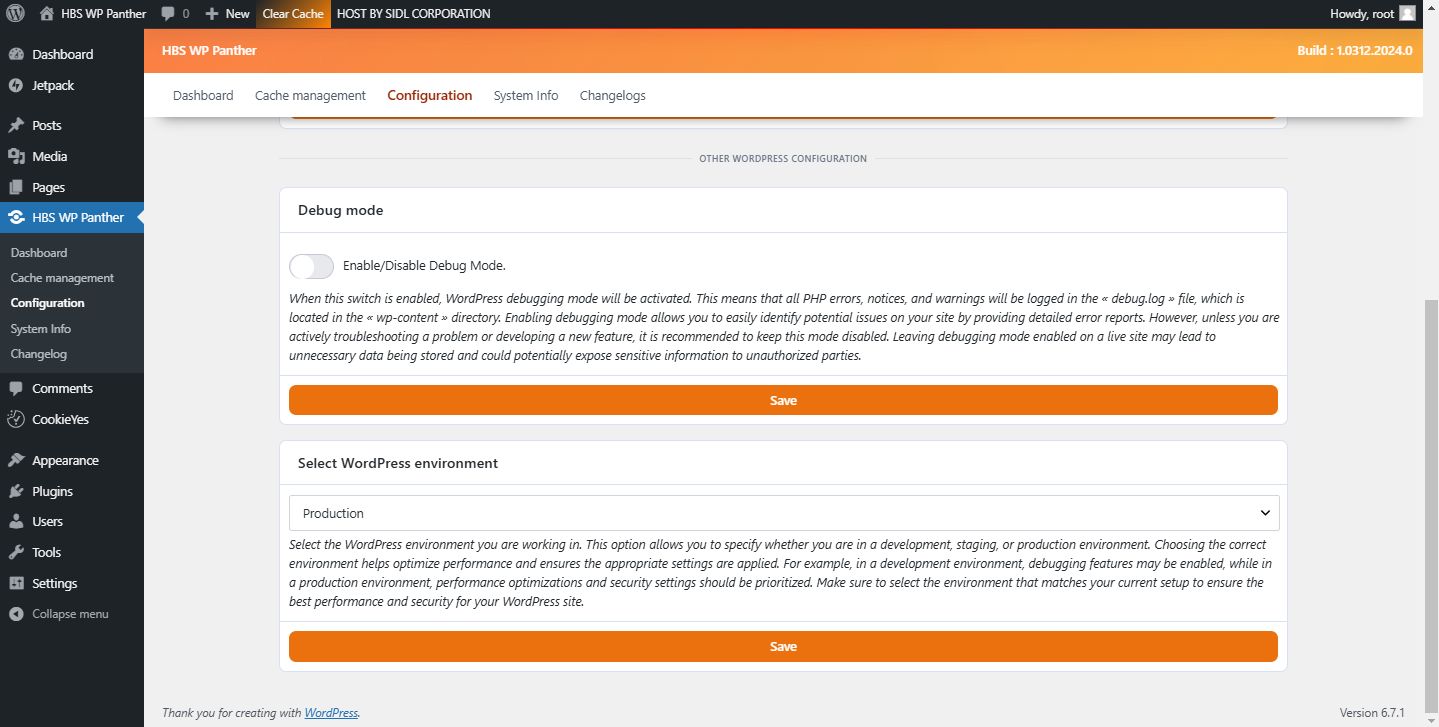Open the Comments menu label in sidebar
The image size is (1439, 727).
[62, 388]
